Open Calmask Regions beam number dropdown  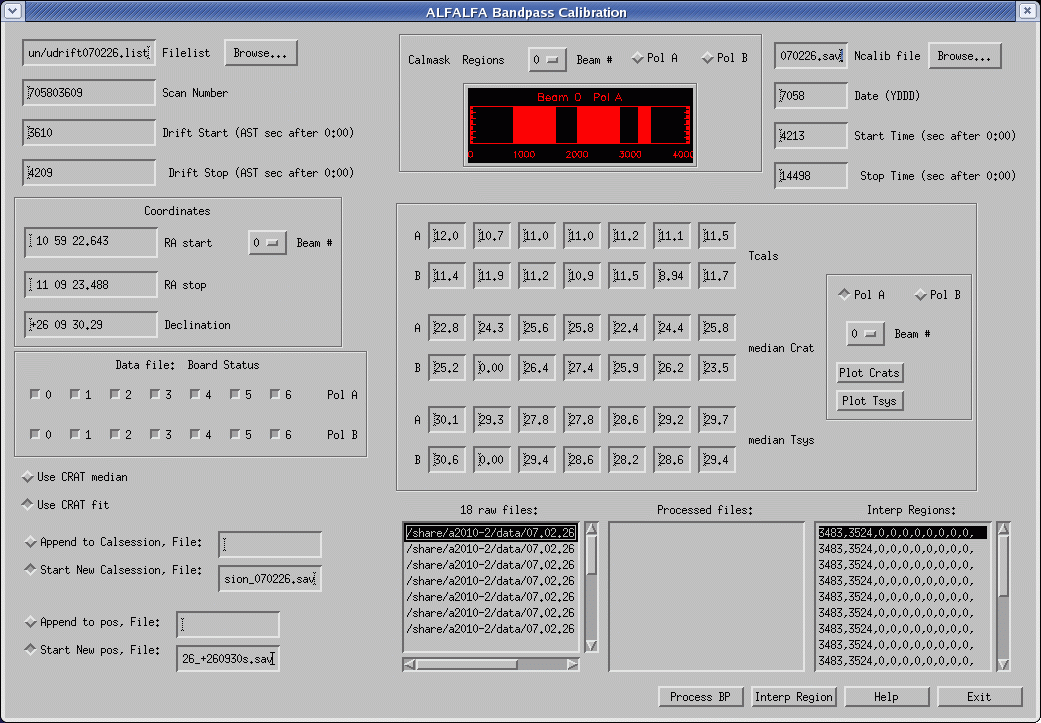point(548,60)
